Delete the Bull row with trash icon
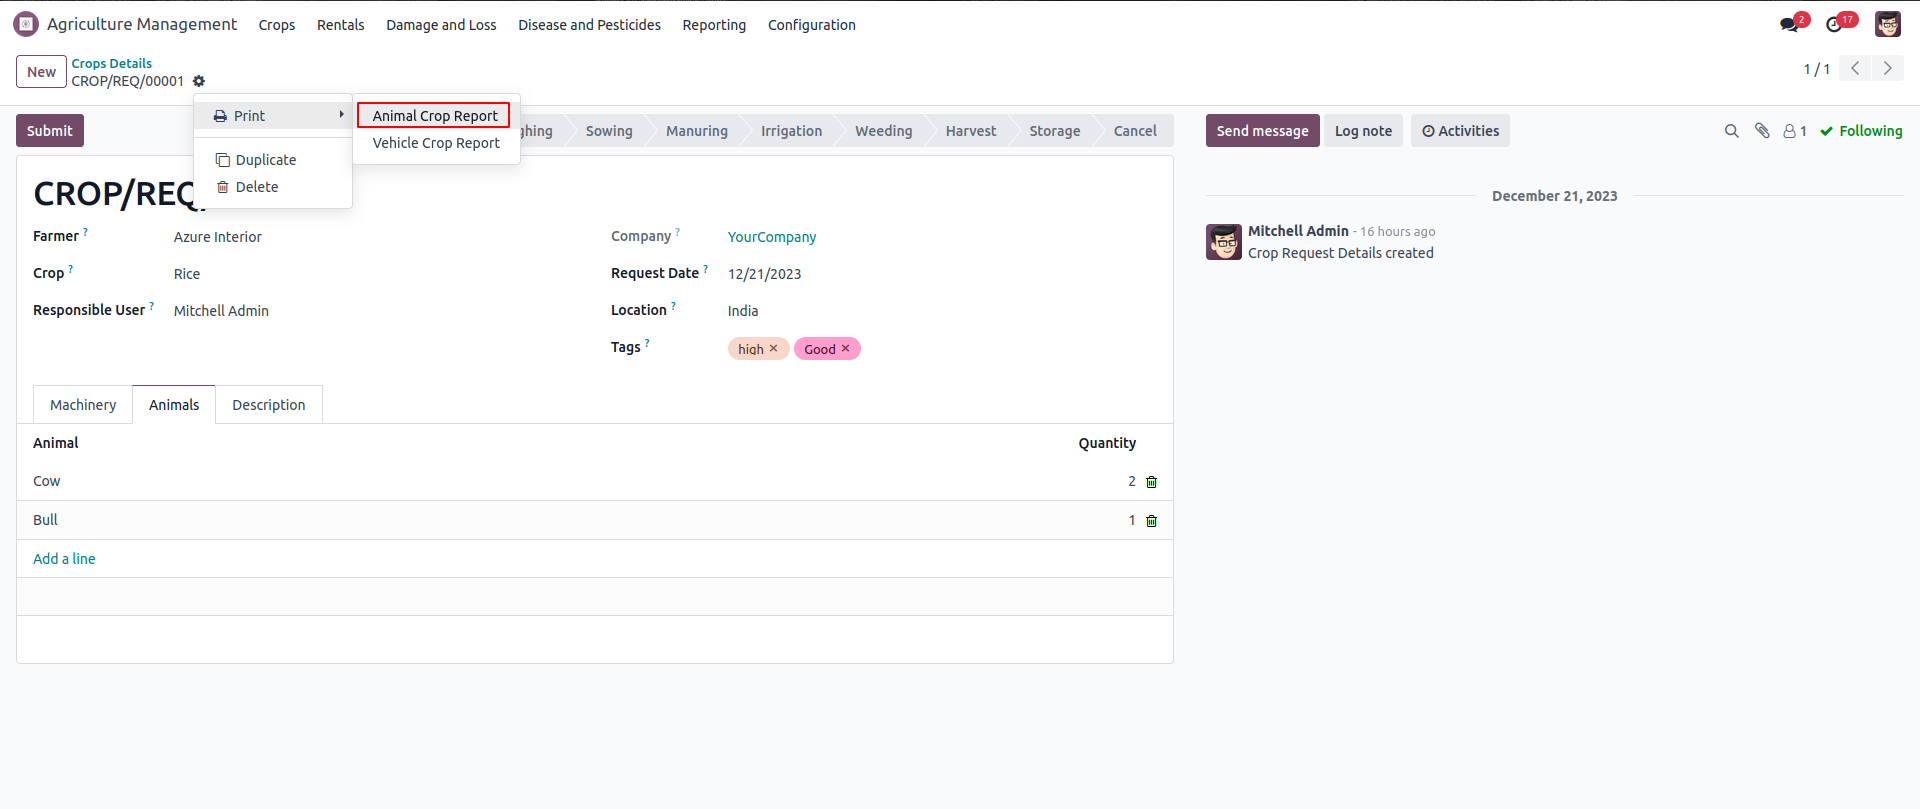 point(1151,521)
